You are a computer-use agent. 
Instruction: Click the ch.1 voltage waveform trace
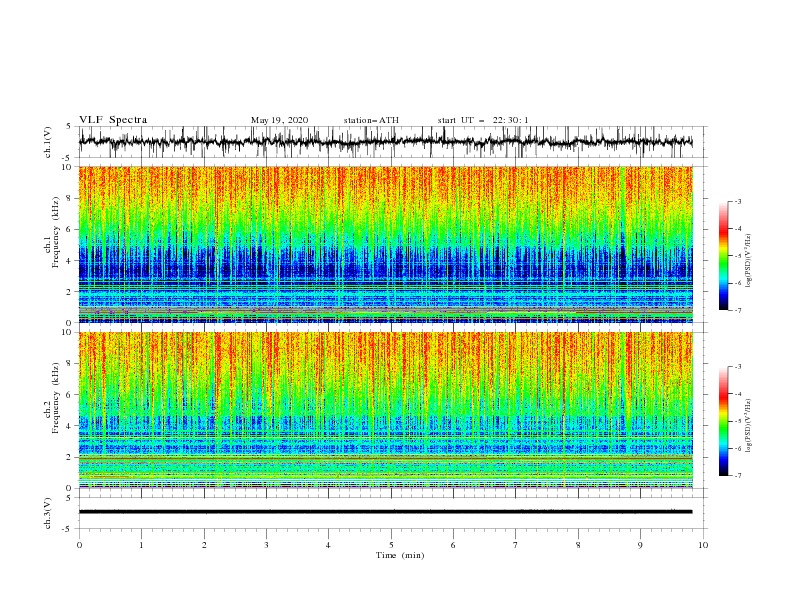pos(385,142)
